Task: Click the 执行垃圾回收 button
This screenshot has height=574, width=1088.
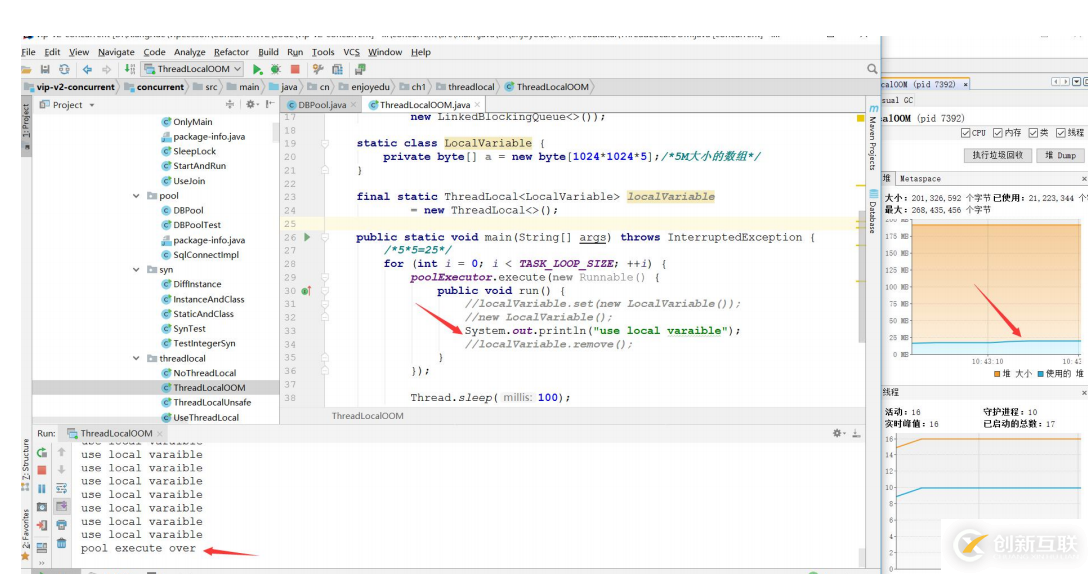Action: click(x=997, y=155)
